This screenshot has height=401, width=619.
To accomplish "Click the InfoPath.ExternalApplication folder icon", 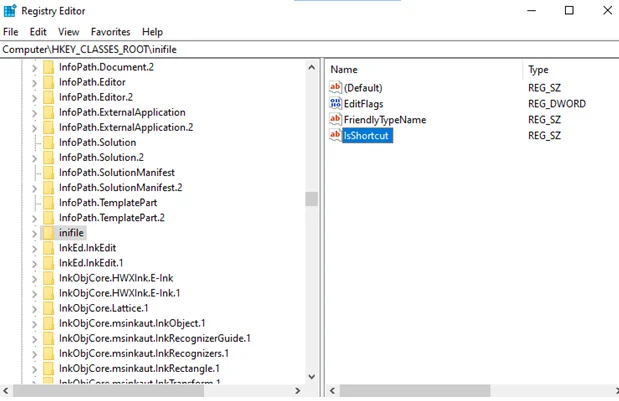I will coord(48,112).
